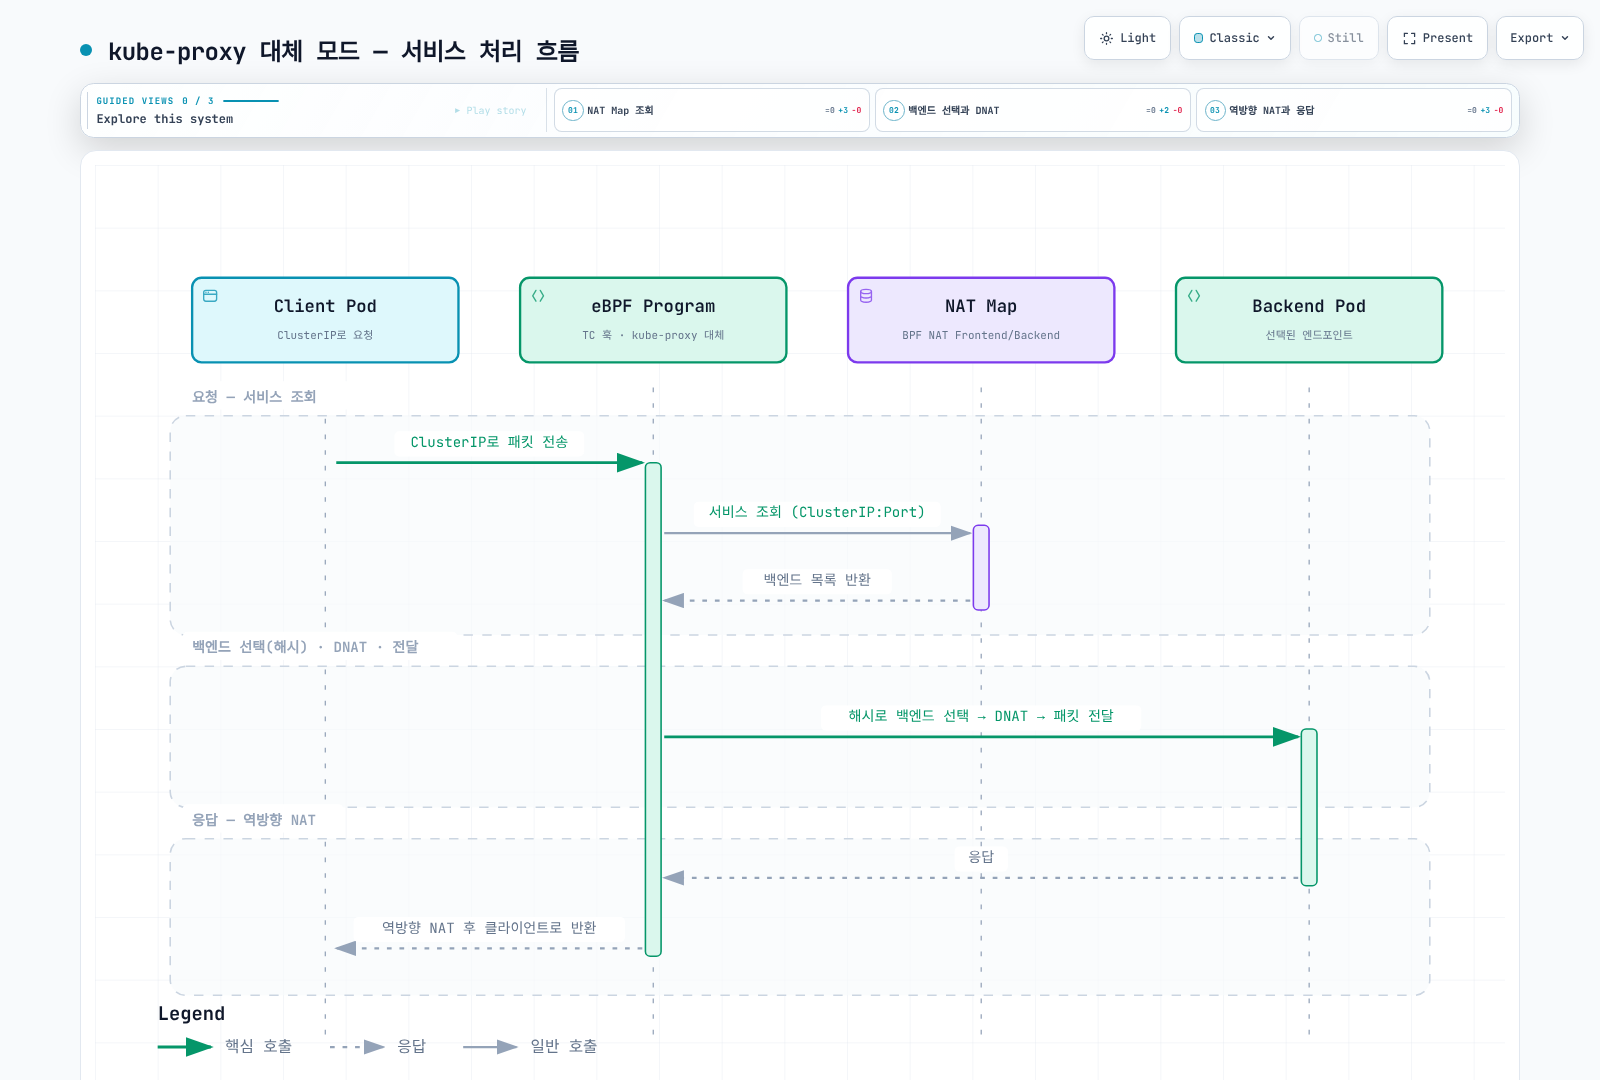Click the teal Classic color swatch dot
Screen dimensions: 1600x1080
pyautogui.click(x=1198, y=38)
